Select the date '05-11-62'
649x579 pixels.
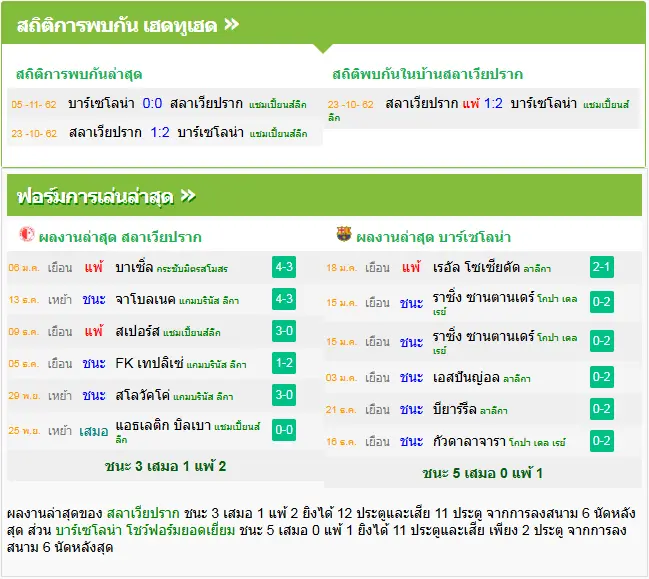[x=34, y=104]
